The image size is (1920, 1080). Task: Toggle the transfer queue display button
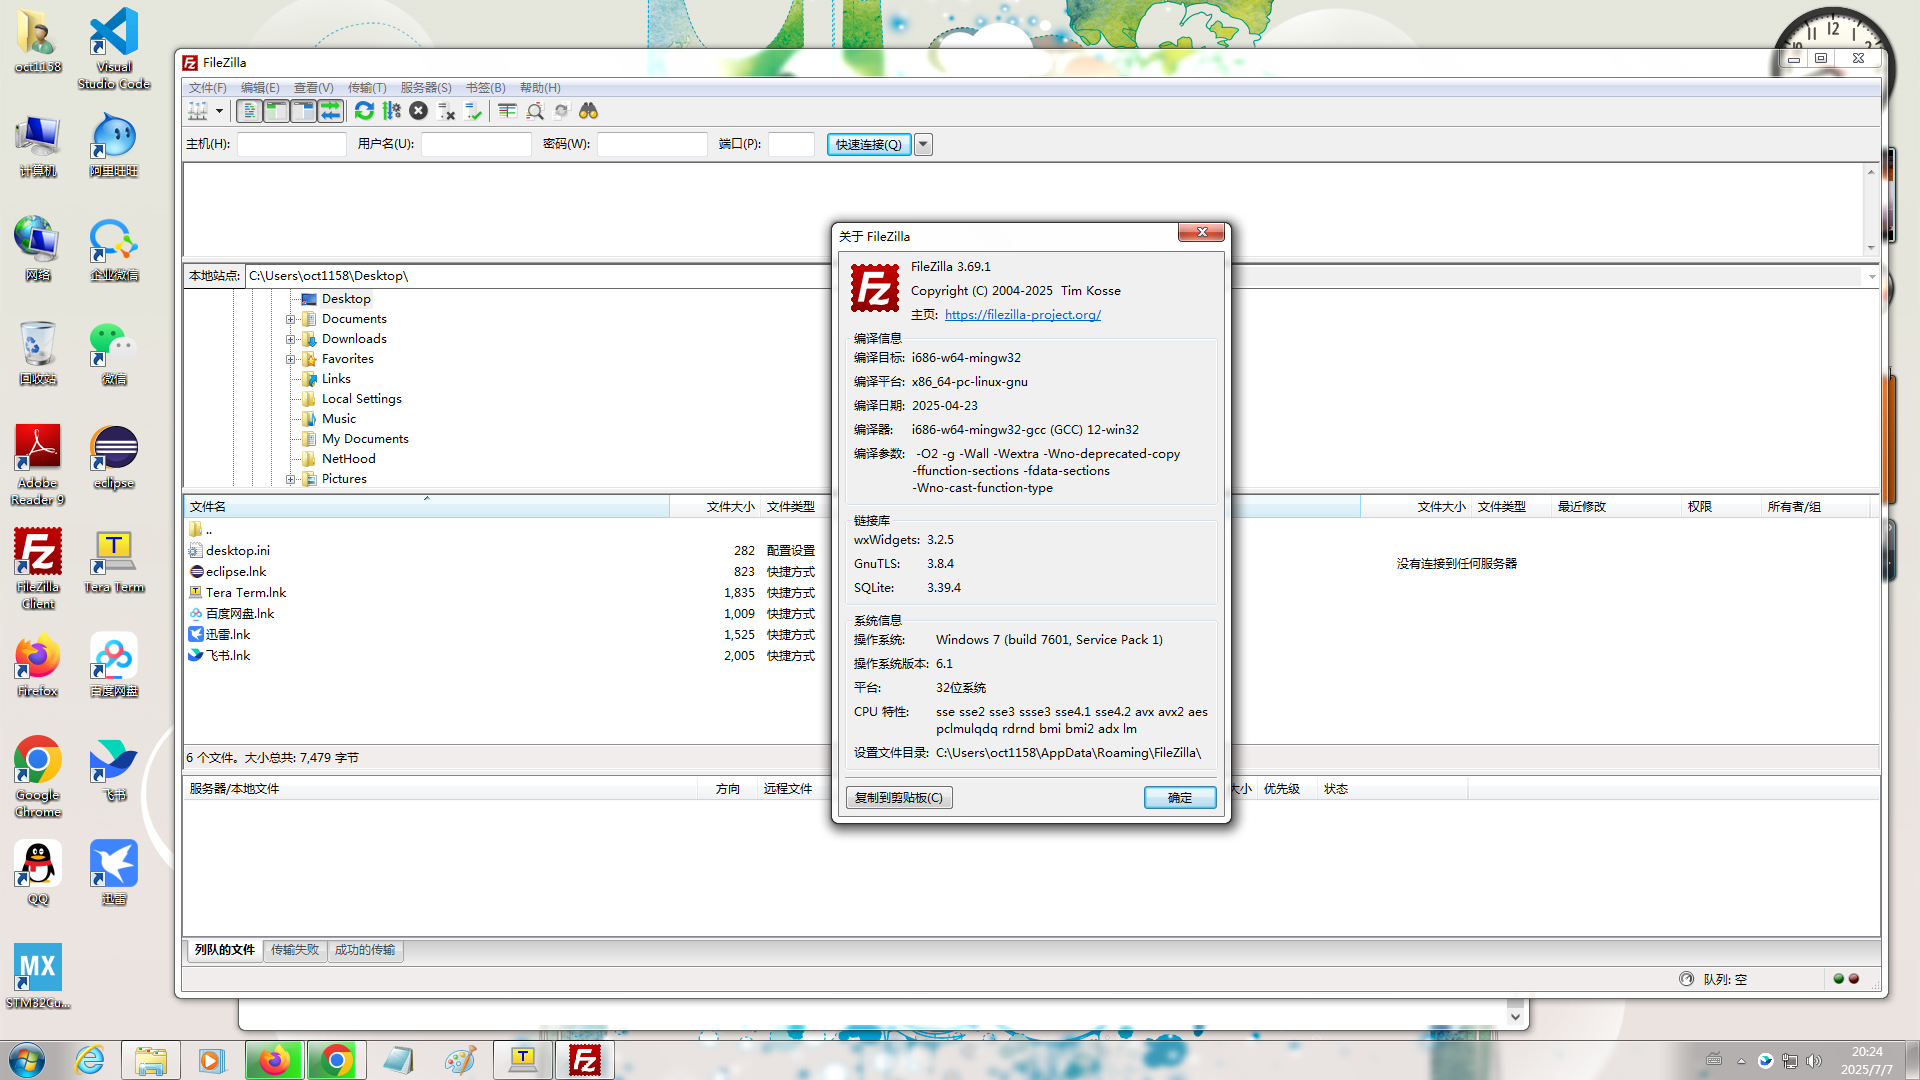tap(330, 111)
